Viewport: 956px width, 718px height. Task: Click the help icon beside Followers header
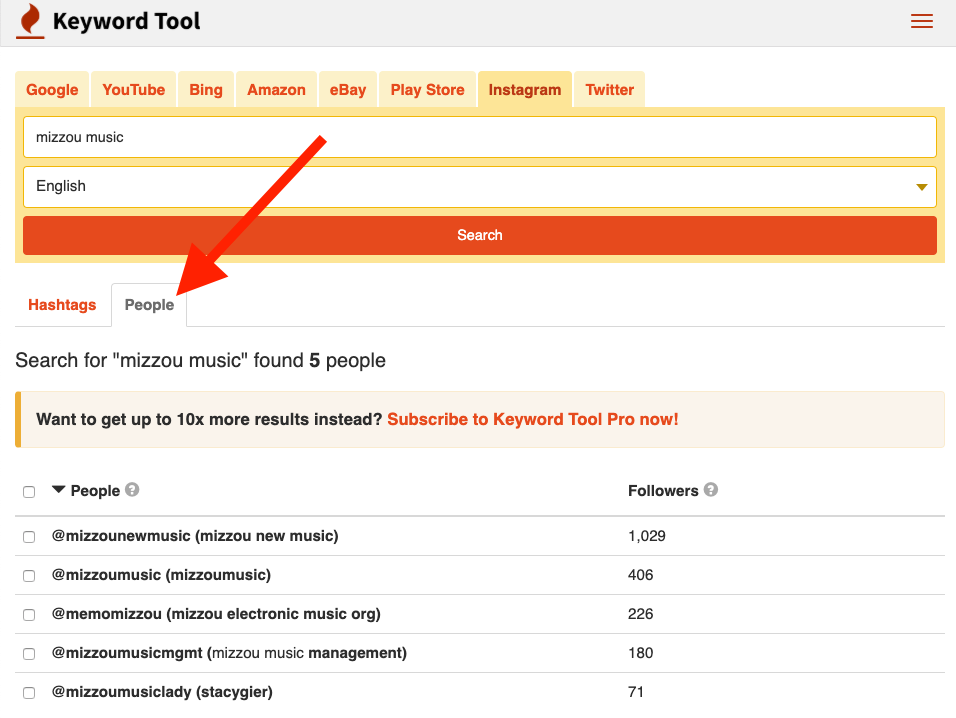(x=710, y=490)
